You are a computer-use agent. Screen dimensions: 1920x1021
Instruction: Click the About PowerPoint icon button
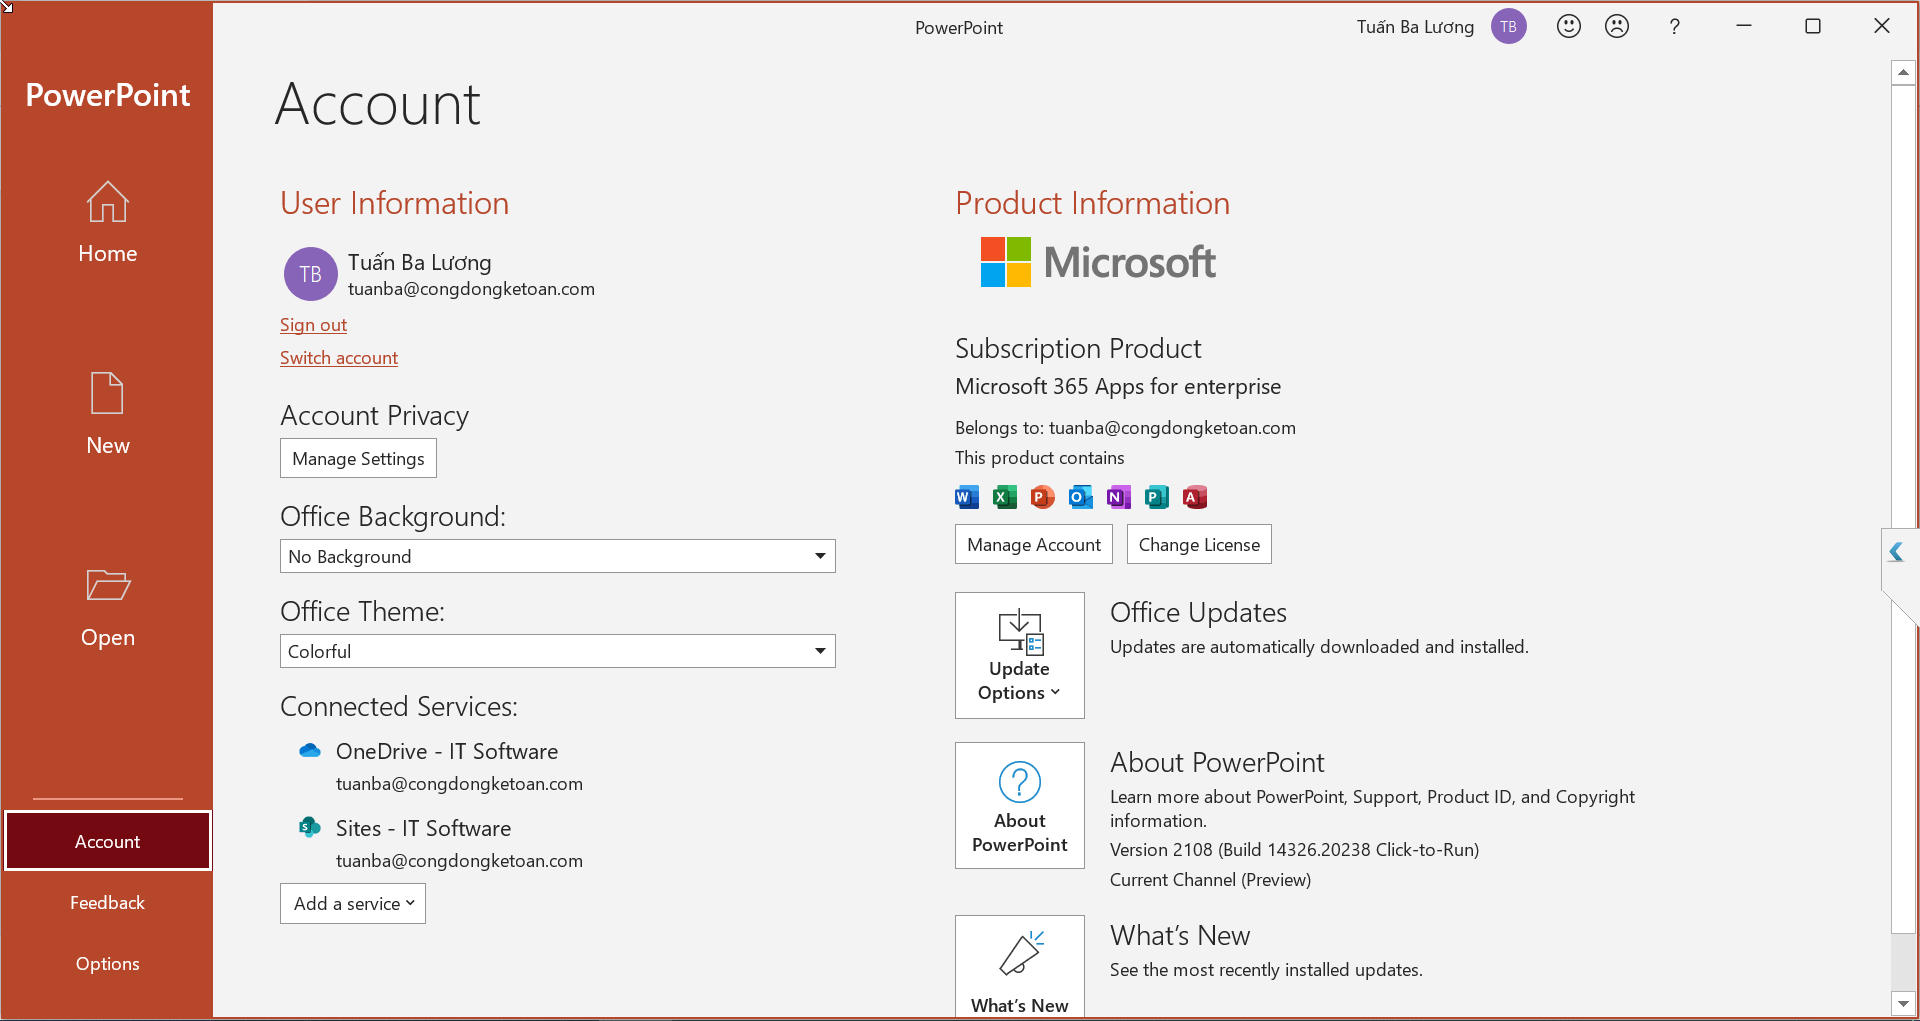1020,805
